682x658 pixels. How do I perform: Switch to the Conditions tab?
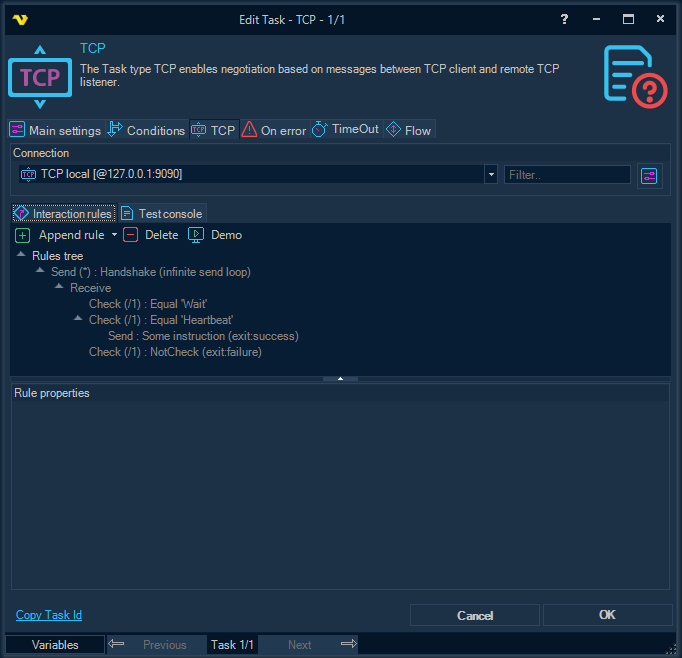146,130
